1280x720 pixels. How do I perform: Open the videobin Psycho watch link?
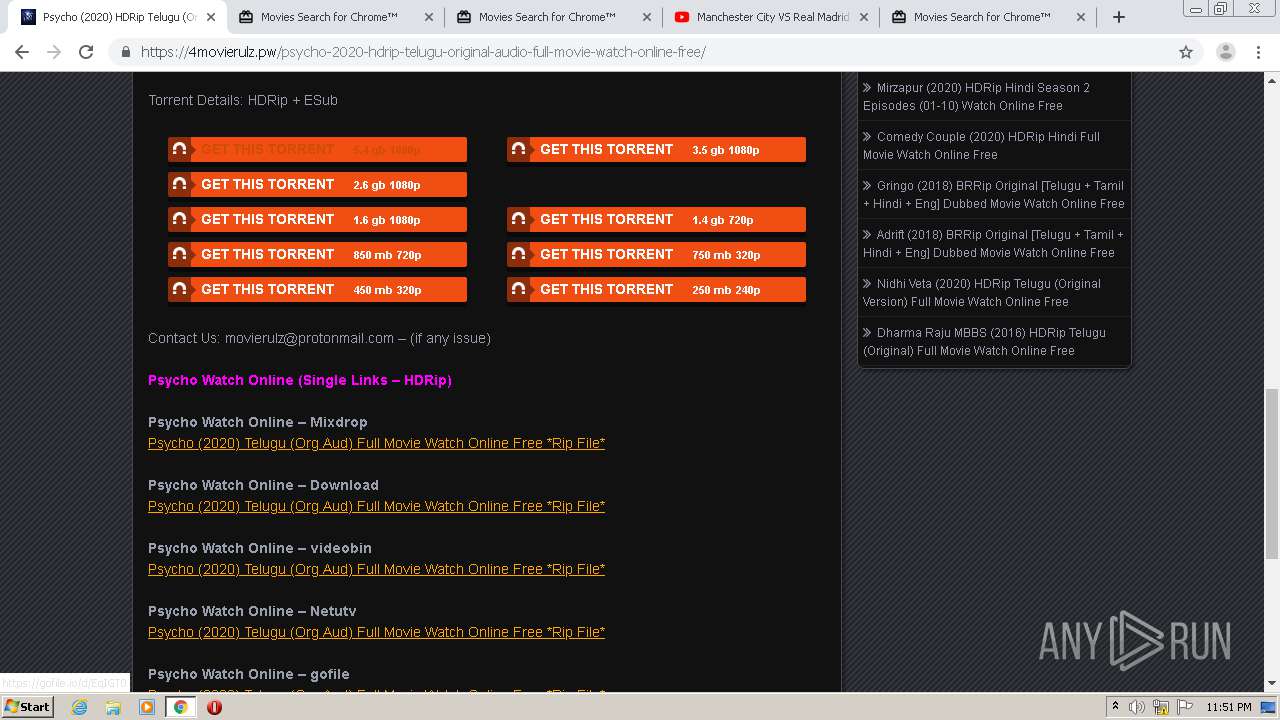pos(376,569)
